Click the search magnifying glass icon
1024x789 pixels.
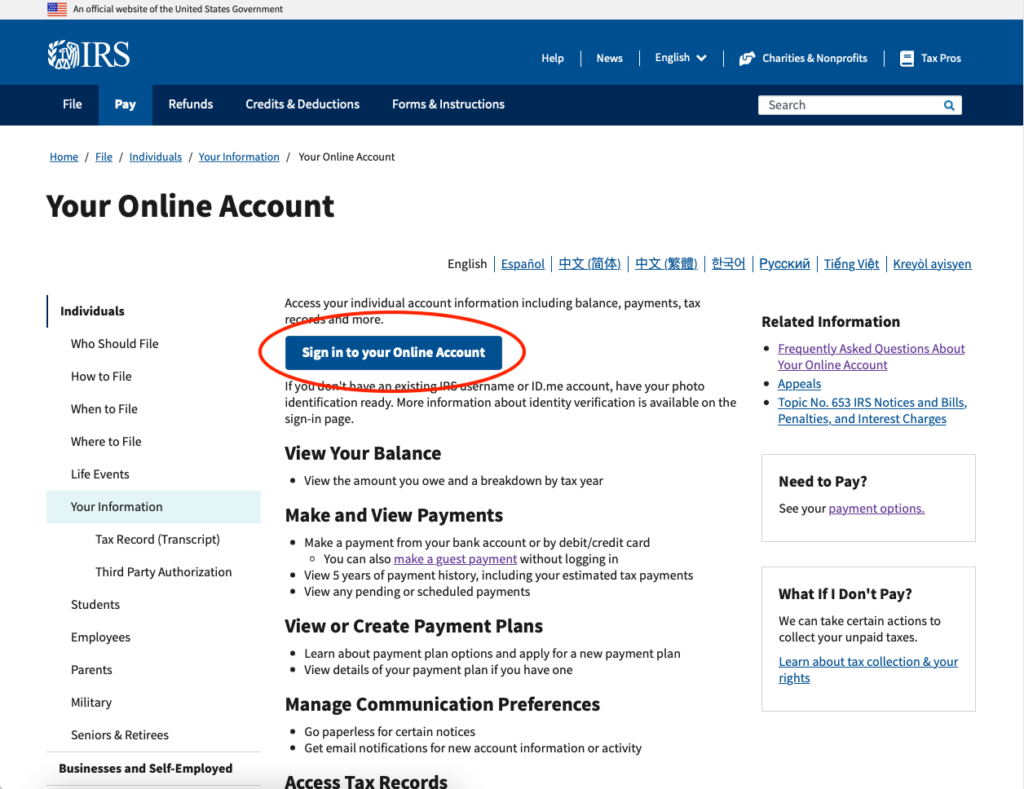pyautogui.click(x=948, y=105)
